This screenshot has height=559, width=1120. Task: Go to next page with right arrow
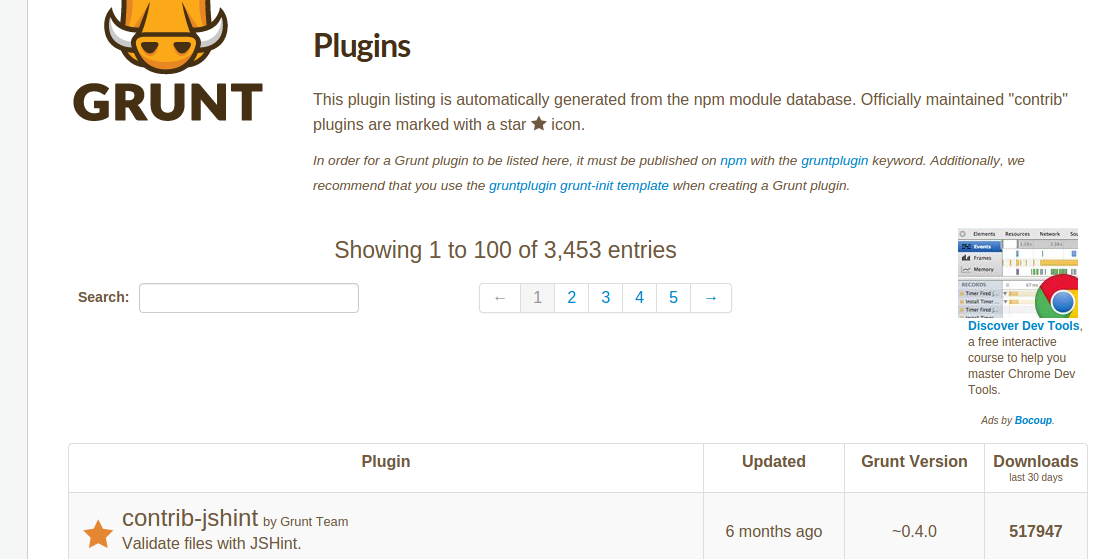coord(711,298)
